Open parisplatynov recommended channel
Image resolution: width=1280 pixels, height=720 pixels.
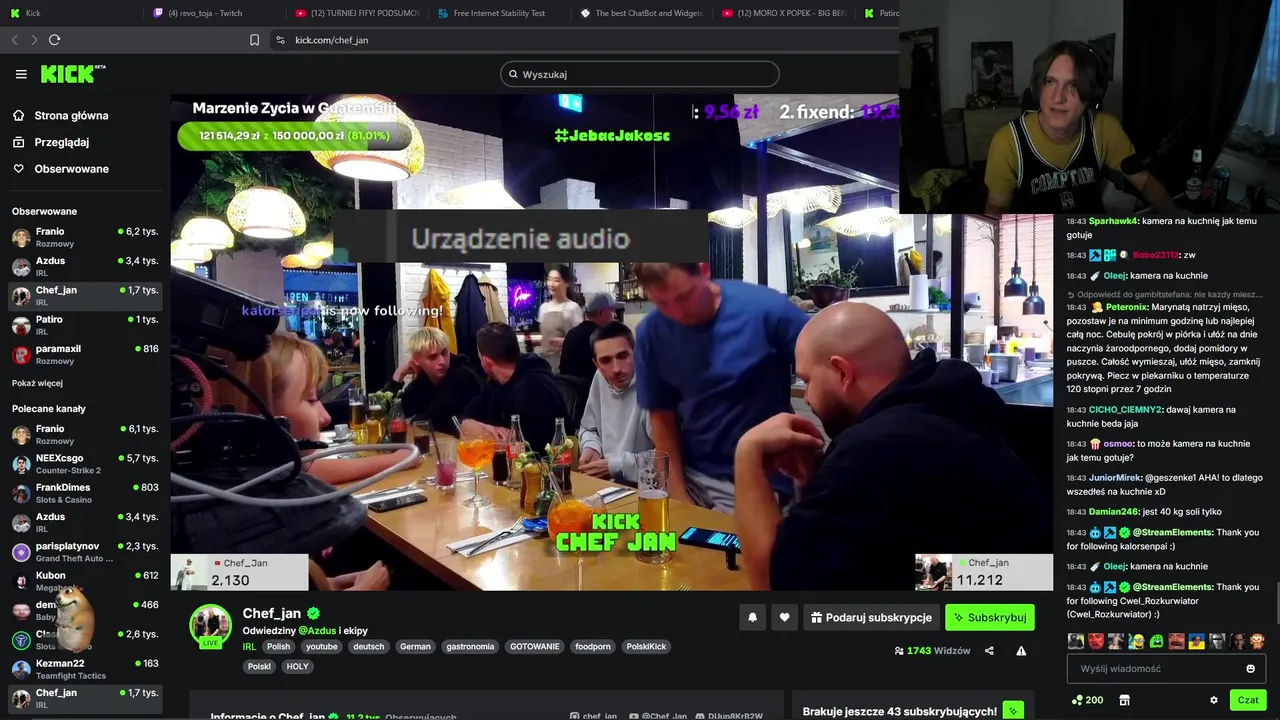click(84, 552)
